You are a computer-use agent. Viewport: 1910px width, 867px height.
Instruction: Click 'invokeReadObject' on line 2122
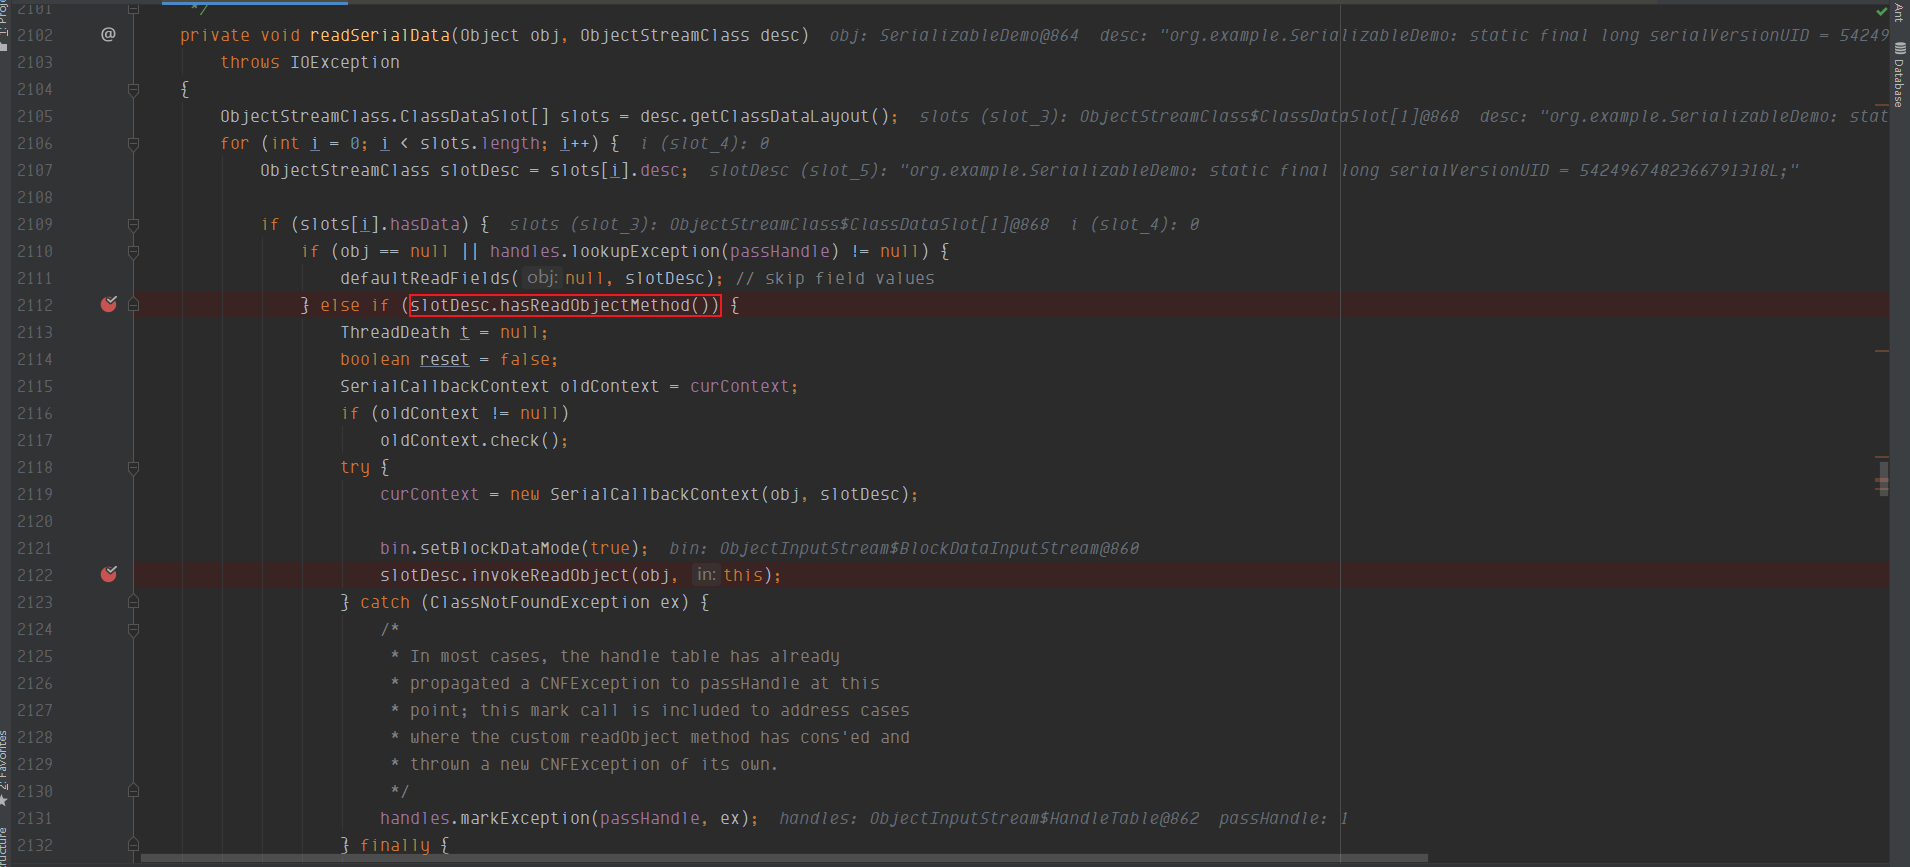(x=550, y=575)
